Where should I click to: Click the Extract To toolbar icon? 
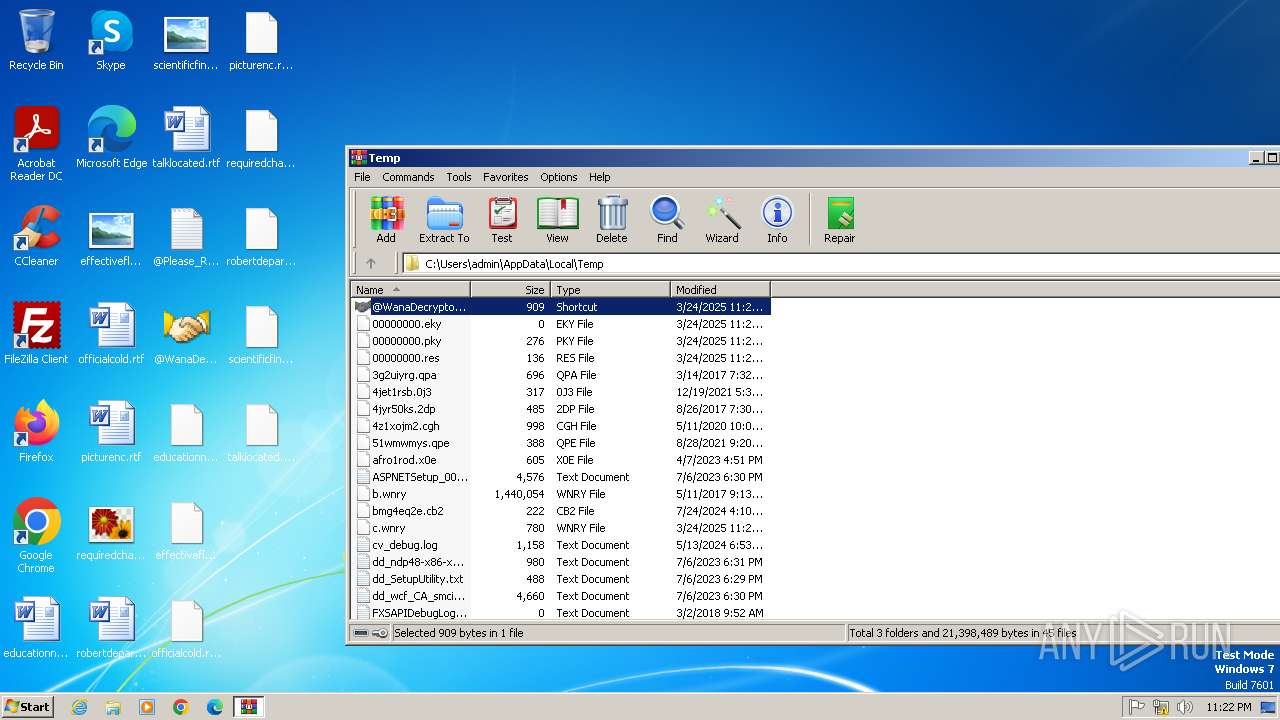tap(444, 220)
